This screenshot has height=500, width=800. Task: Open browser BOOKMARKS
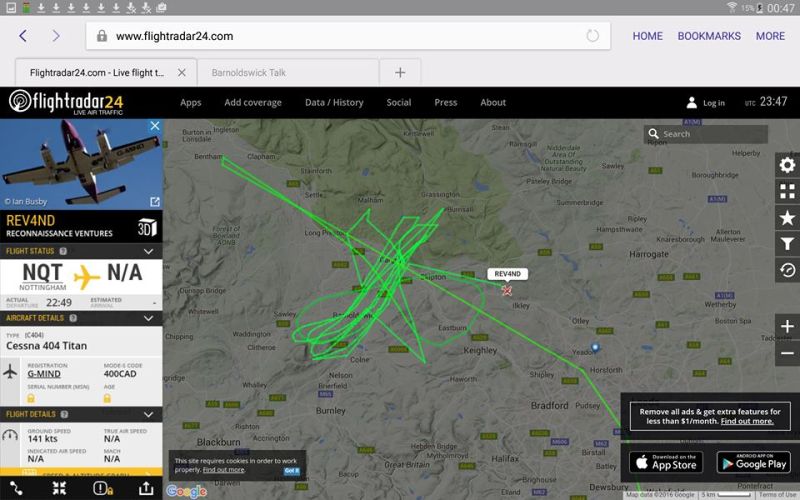(709, 36)
